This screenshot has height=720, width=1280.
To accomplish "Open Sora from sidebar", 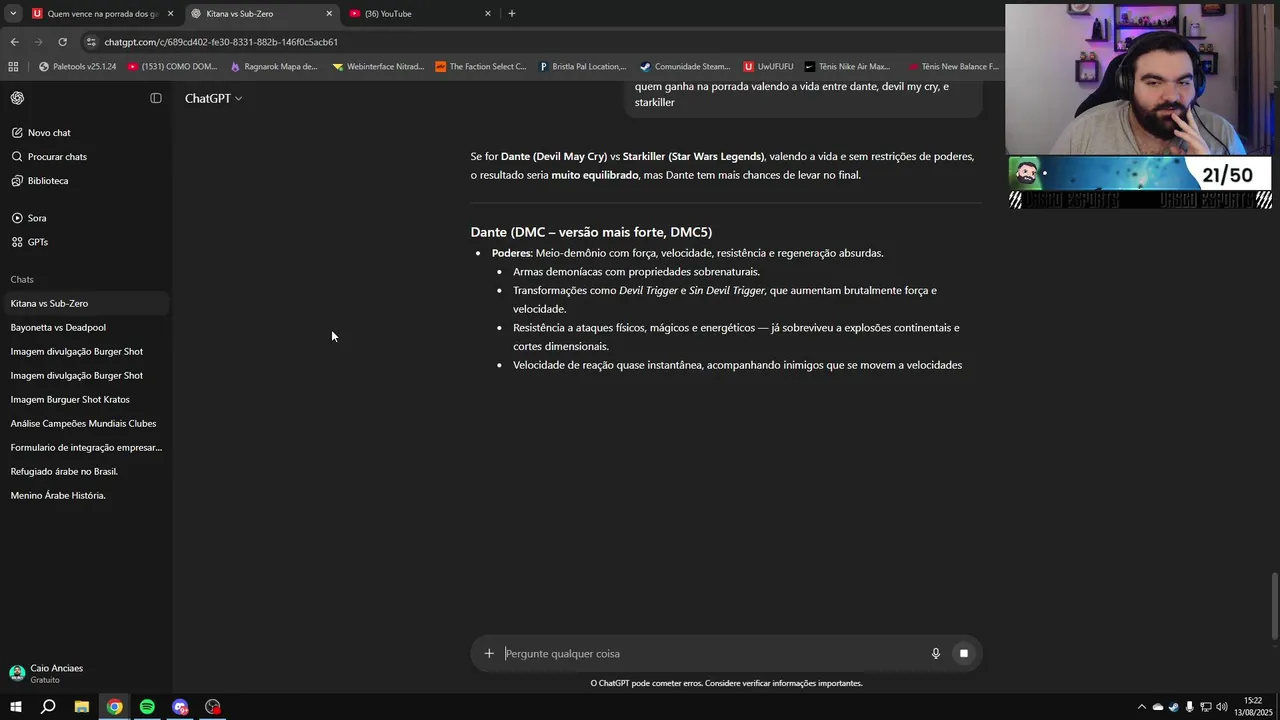I will point(37,218).
